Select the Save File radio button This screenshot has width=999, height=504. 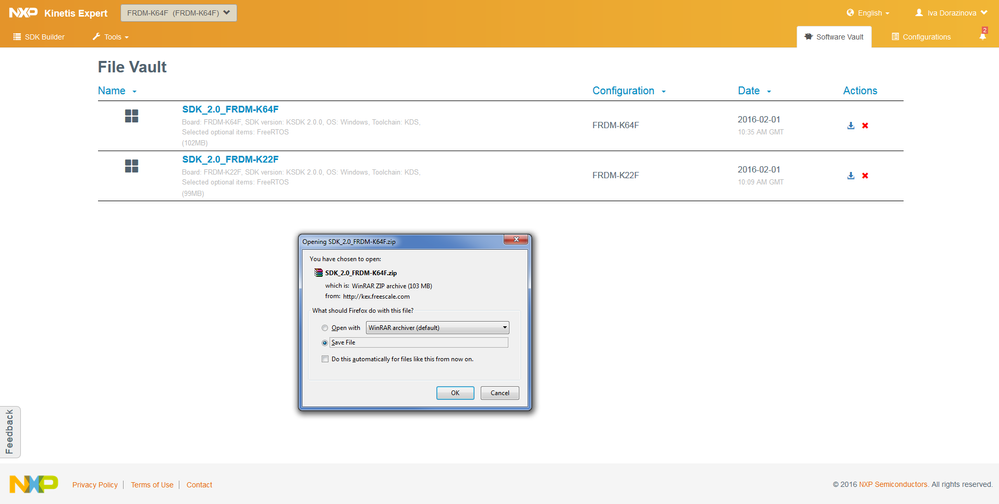(x=325, y=343)
